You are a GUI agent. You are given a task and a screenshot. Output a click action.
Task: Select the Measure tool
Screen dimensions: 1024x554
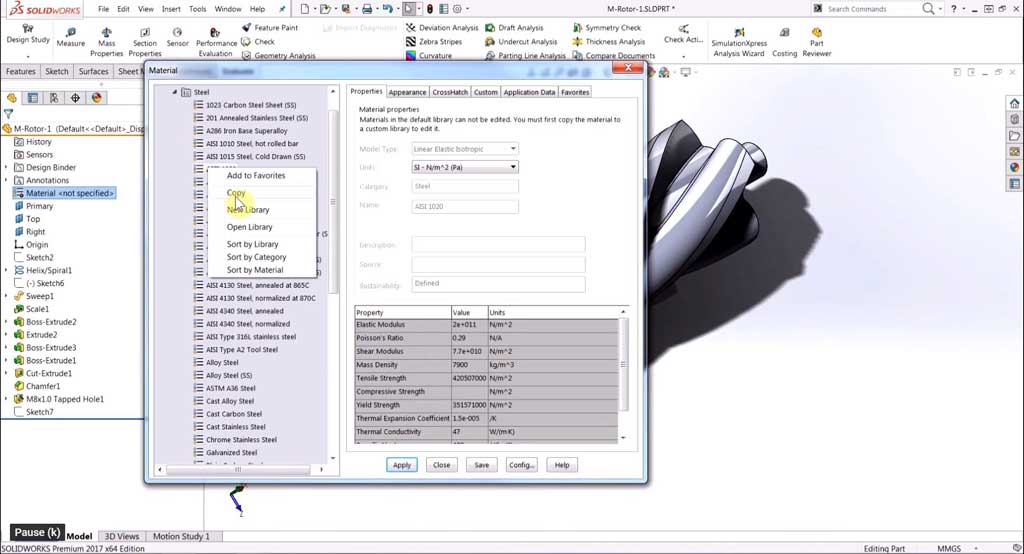click(71, 37)
